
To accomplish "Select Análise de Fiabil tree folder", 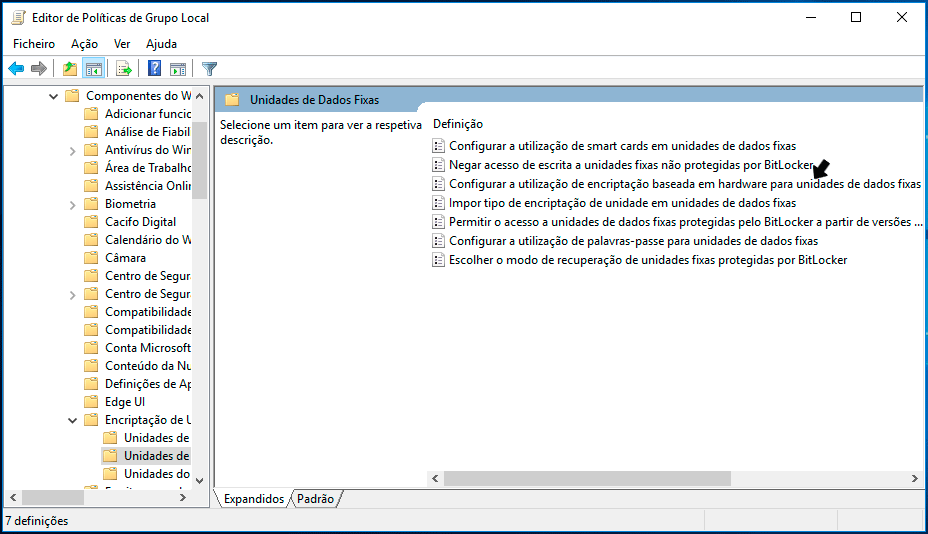I will coord(147,131).
